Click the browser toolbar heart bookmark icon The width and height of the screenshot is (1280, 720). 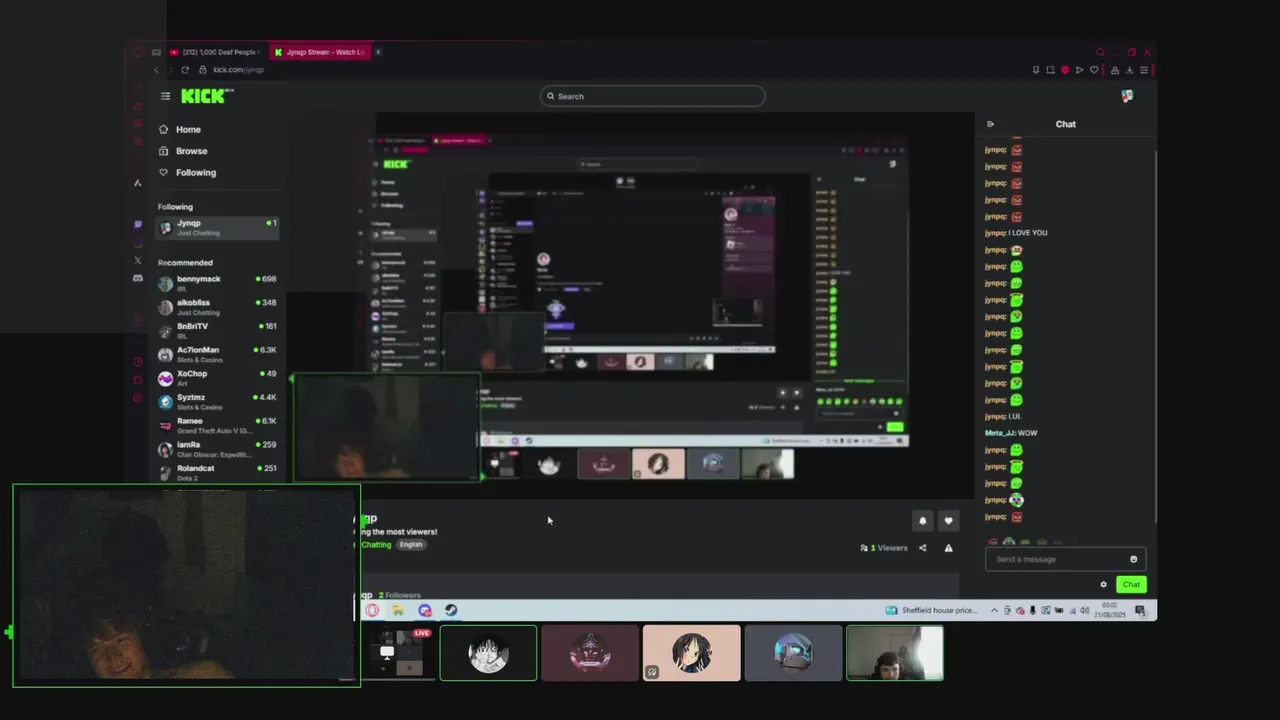(x=1094, y=70)
